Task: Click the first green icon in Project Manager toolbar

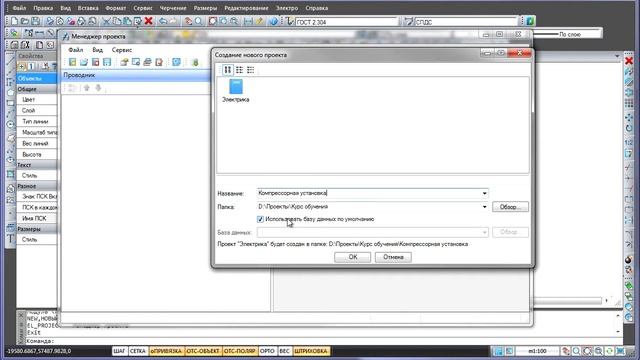Action: [72, 62]
